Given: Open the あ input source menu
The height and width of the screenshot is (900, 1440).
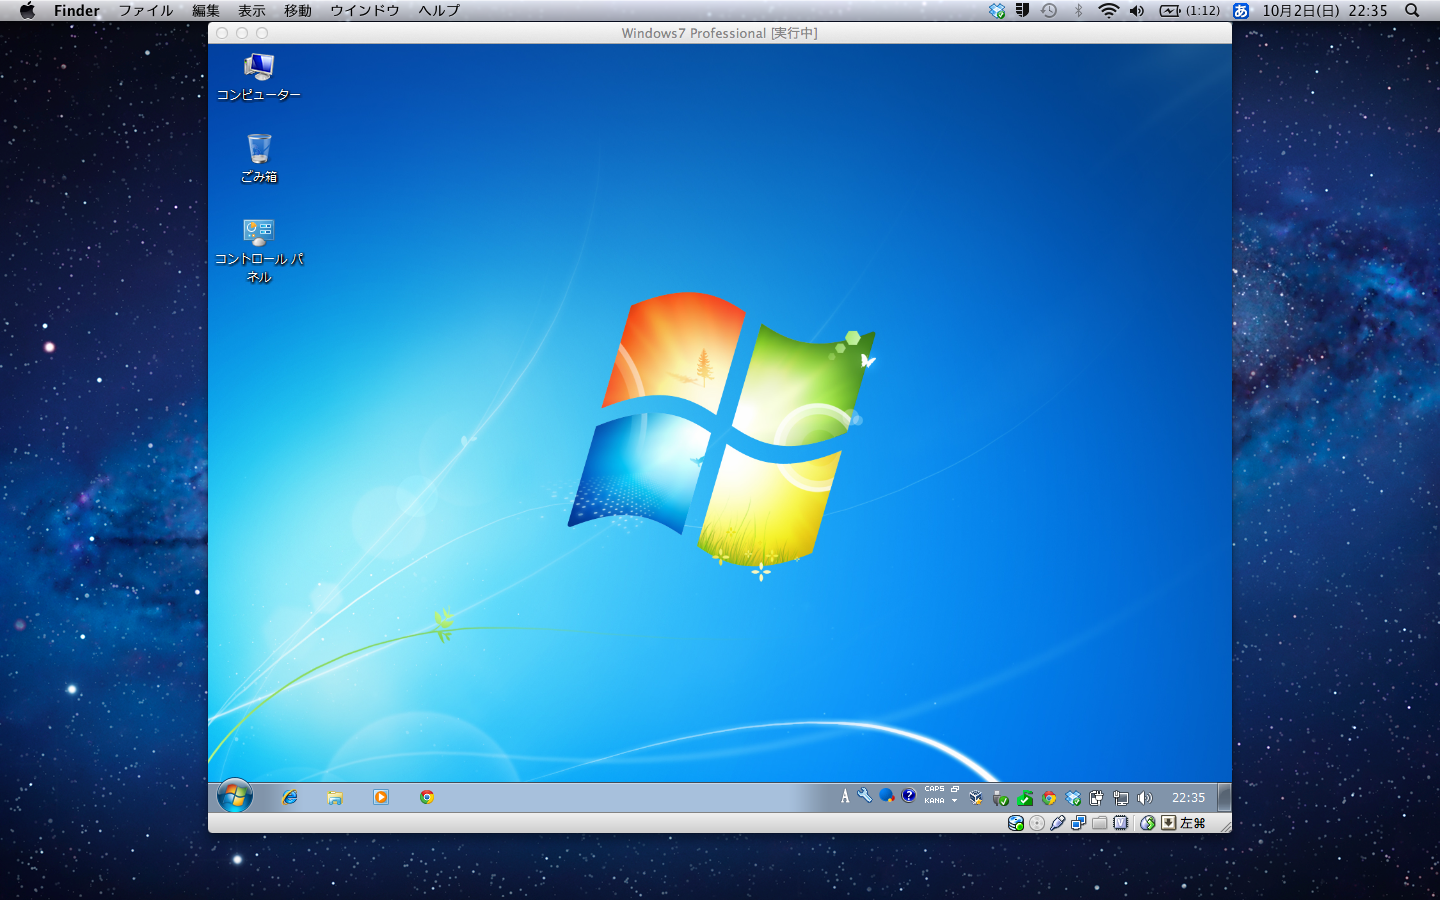Looking at the screenshot, I should 1241,11.
